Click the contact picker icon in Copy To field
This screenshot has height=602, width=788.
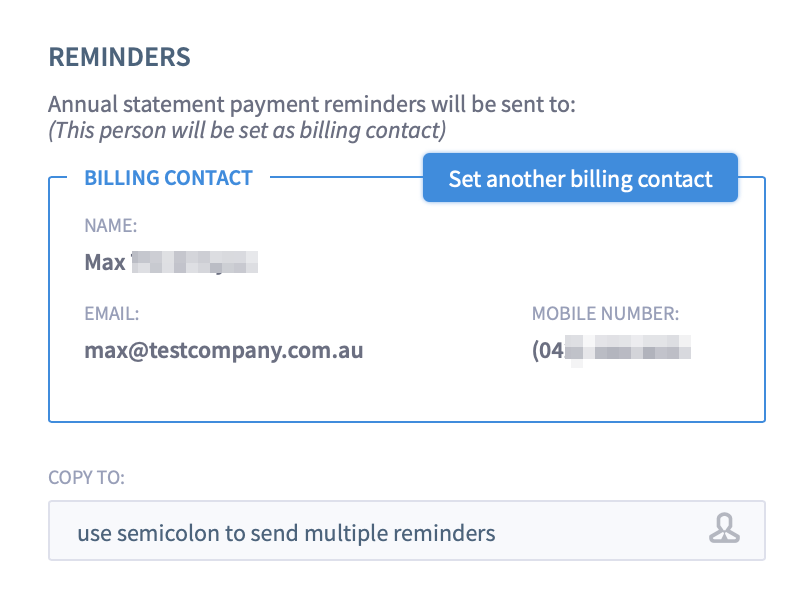pyautogui.click(x=724, y=530)
